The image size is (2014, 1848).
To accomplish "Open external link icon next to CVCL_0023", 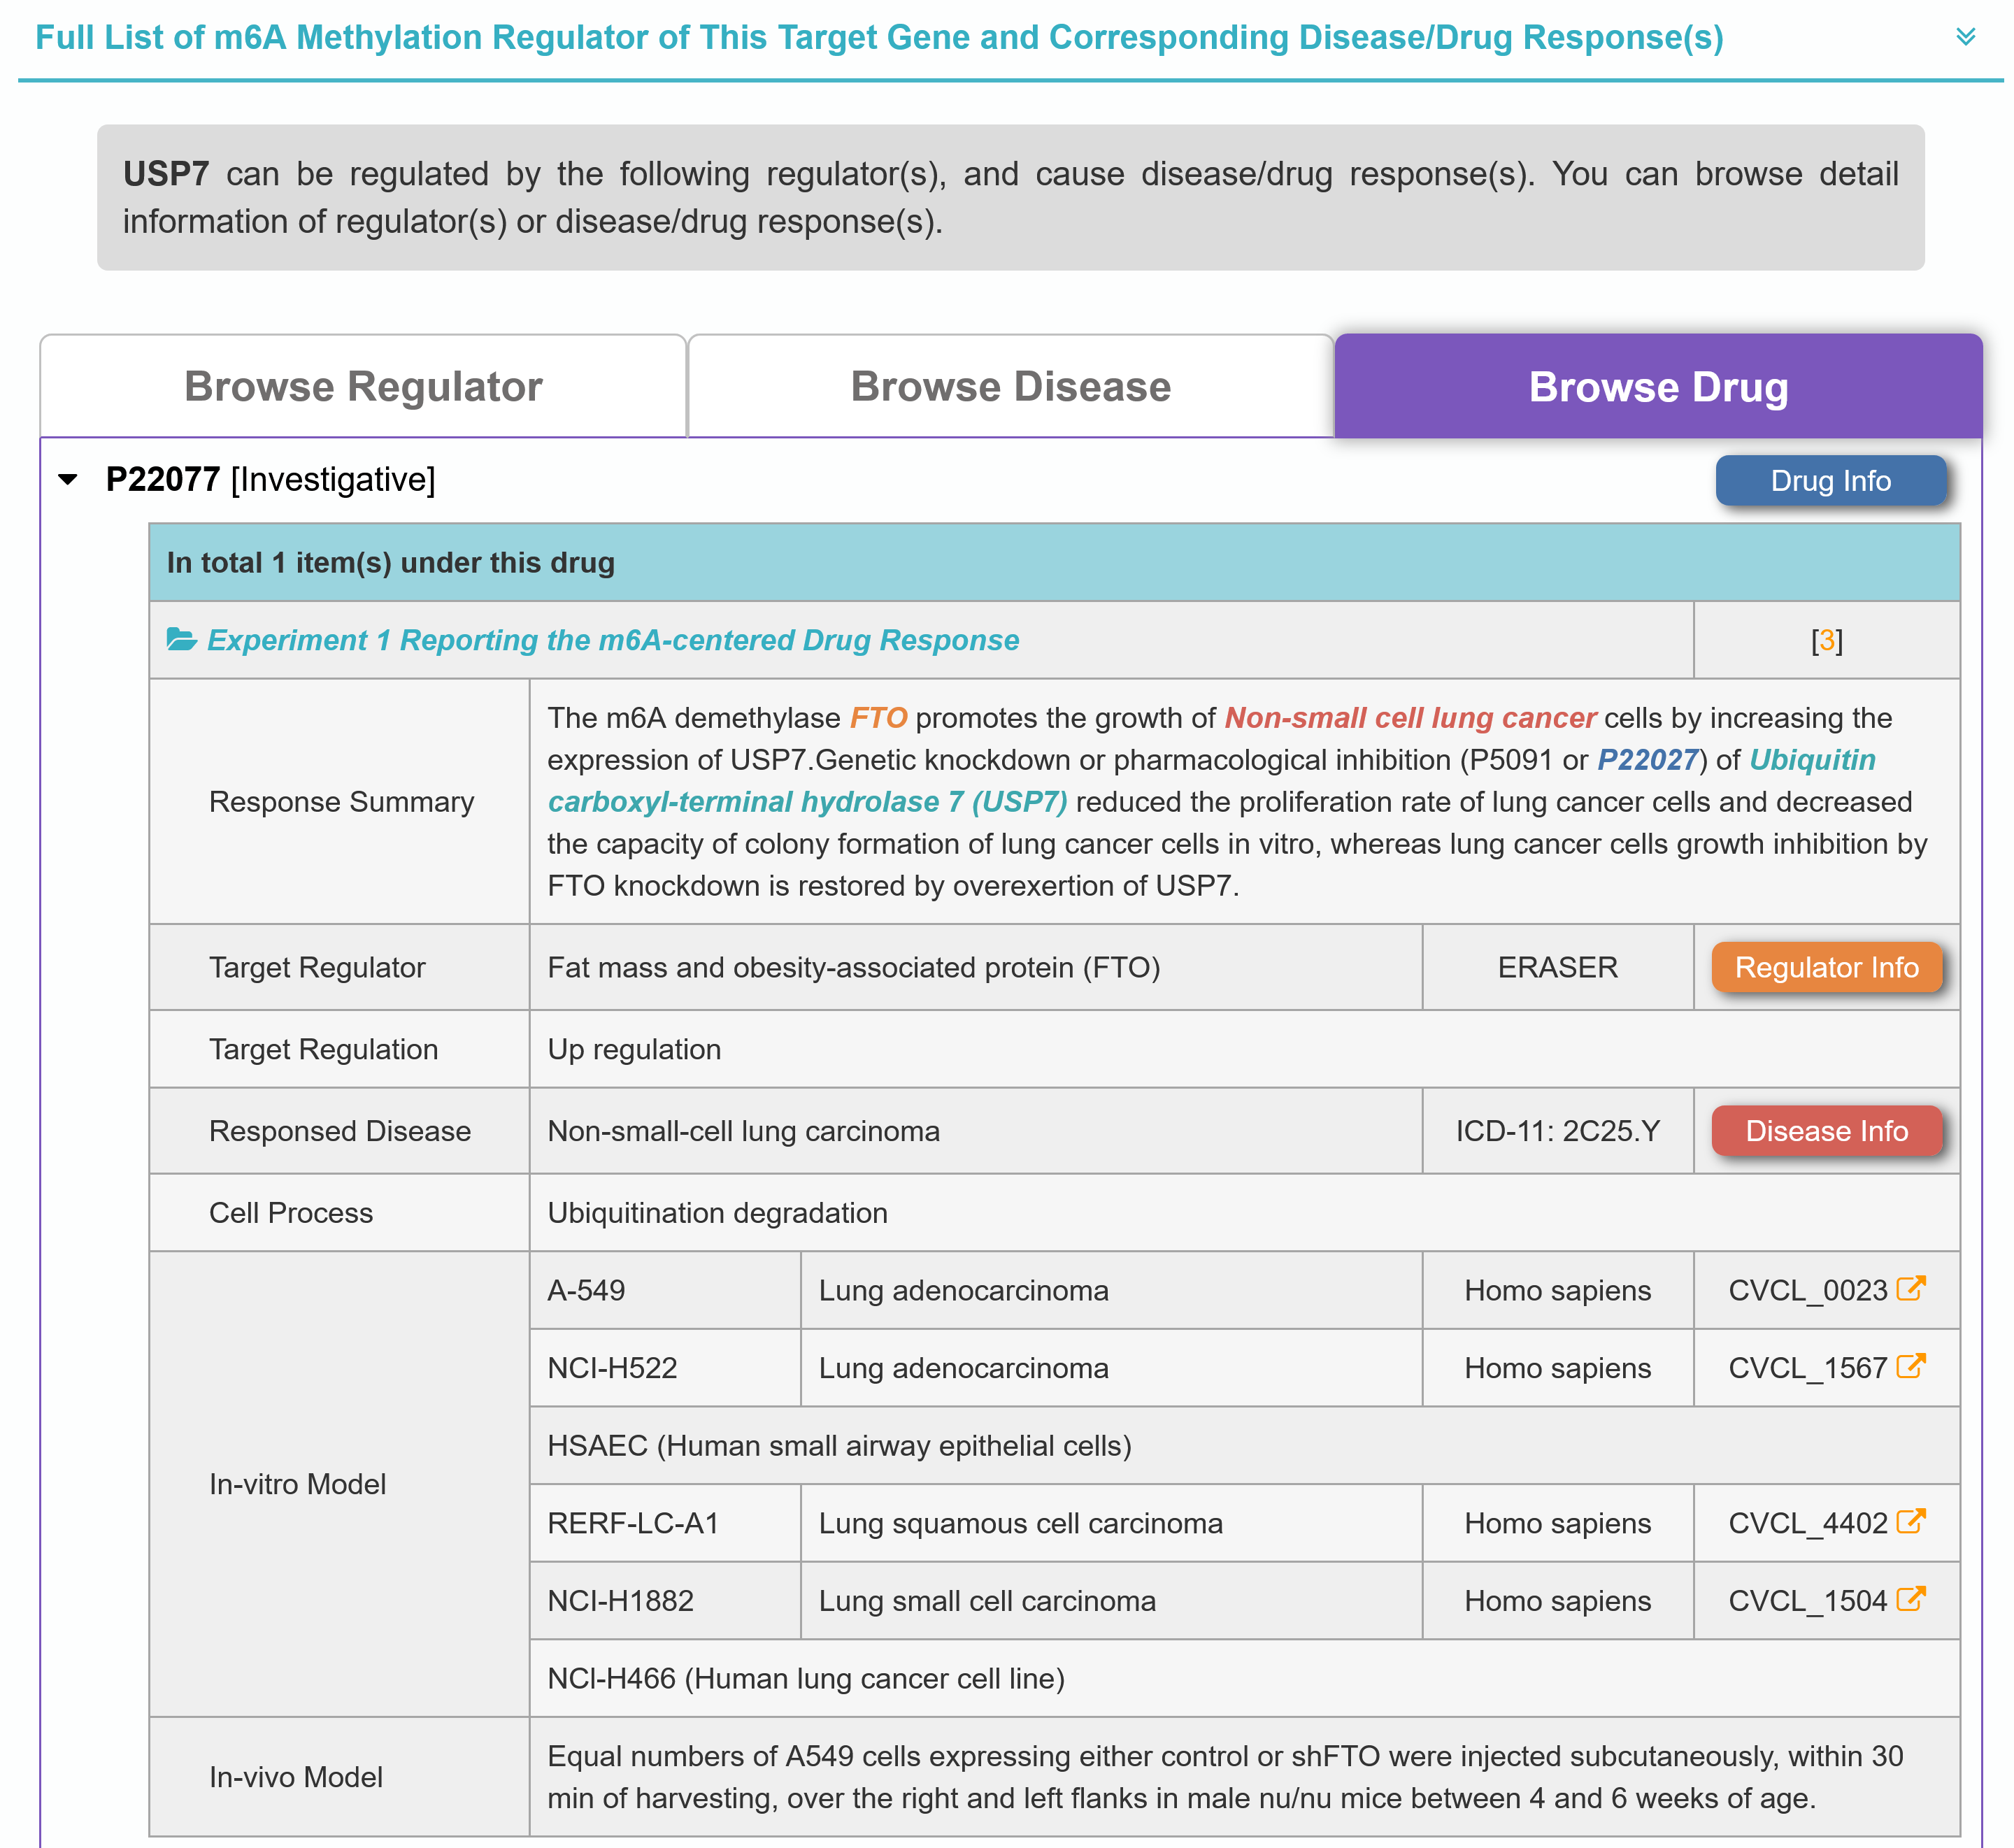I will (1910, 1289).
